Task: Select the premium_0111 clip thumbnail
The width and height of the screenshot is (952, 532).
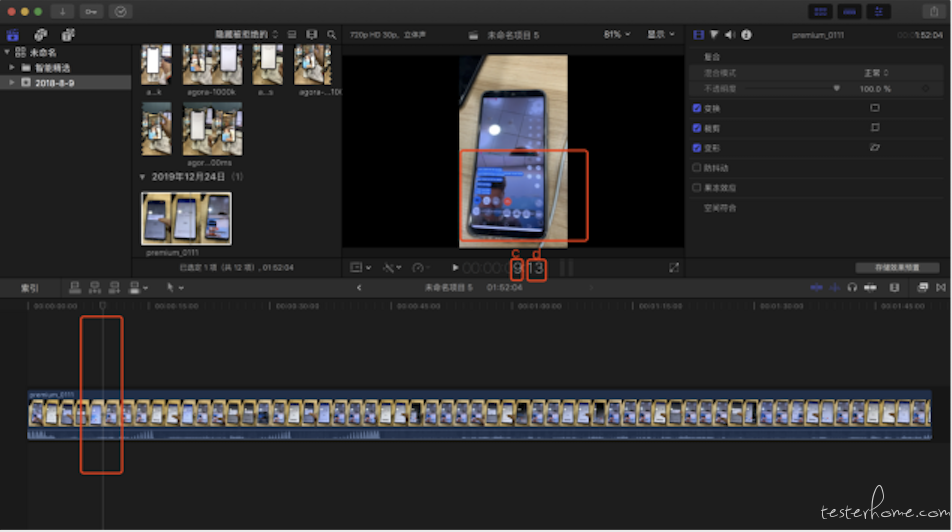Action: [186, 219]
